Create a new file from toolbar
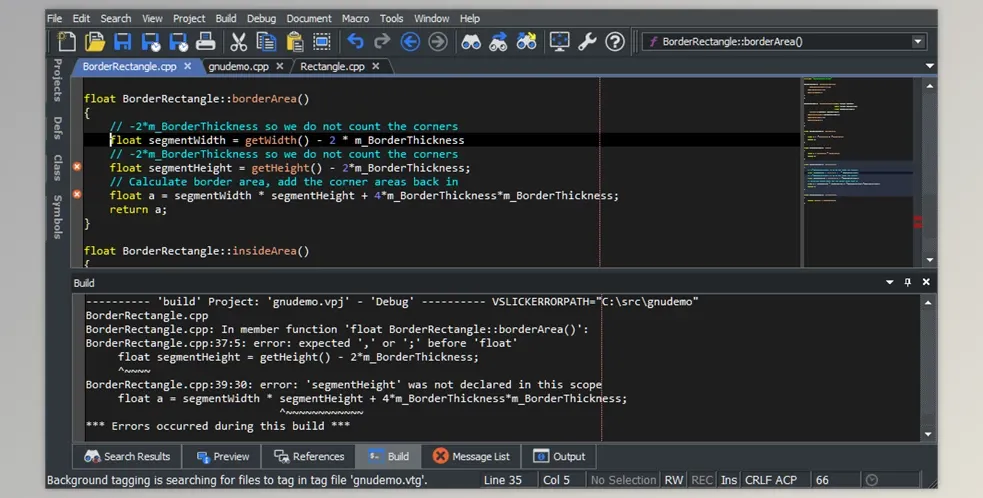 pos(66,42)
